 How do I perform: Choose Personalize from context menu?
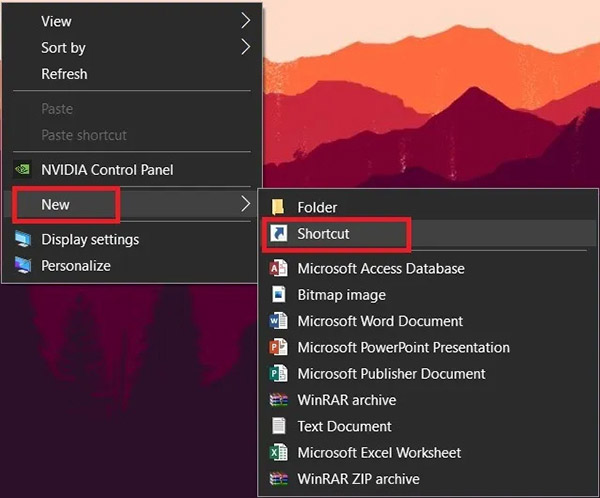pos(132,265)
